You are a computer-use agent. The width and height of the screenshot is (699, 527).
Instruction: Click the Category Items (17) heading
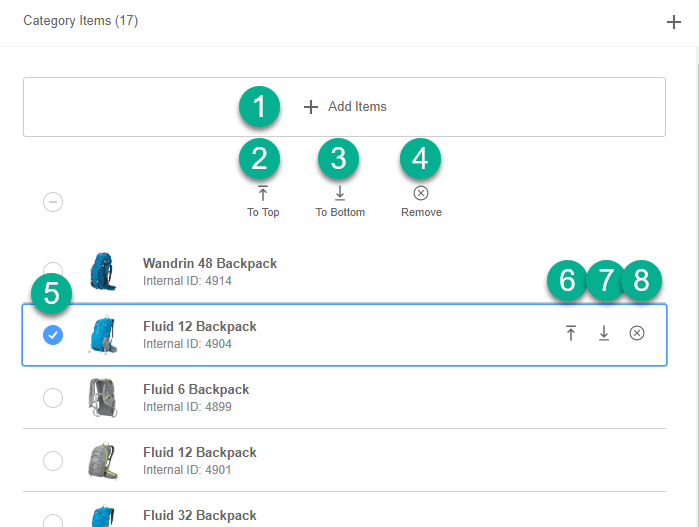(81, 21)
